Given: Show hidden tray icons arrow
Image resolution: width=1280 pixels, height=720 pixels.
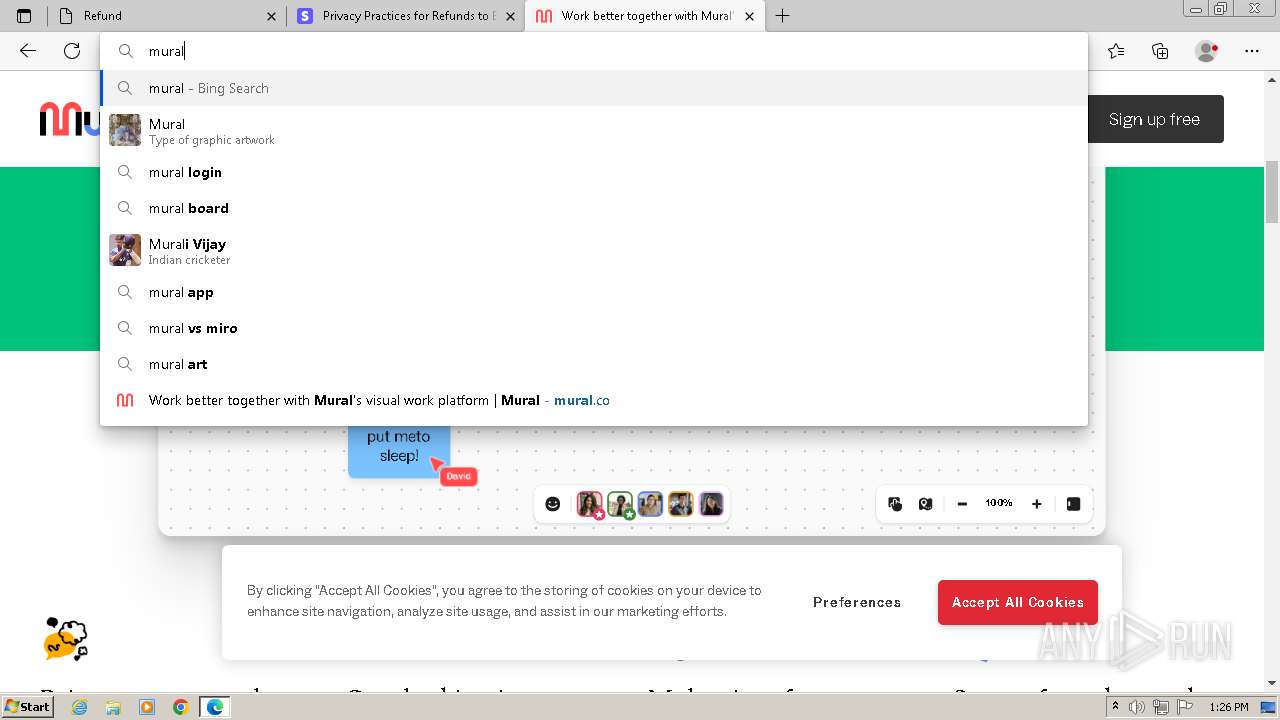Looking at the screenshot, I should tap(1116, 707).
